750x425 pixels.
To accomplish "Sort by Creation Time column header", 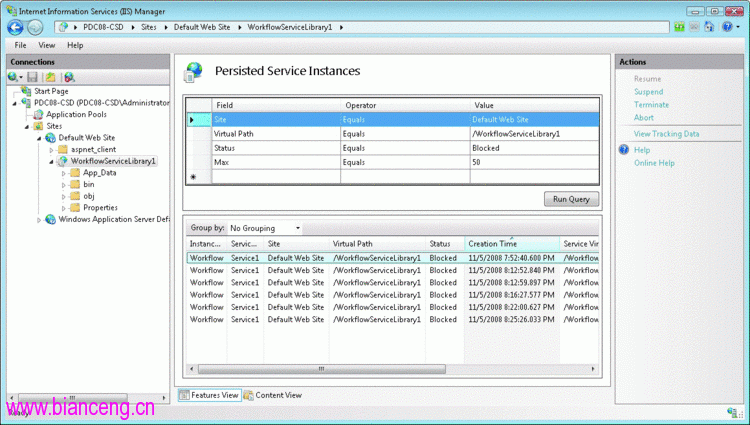I will click(512, 244).
